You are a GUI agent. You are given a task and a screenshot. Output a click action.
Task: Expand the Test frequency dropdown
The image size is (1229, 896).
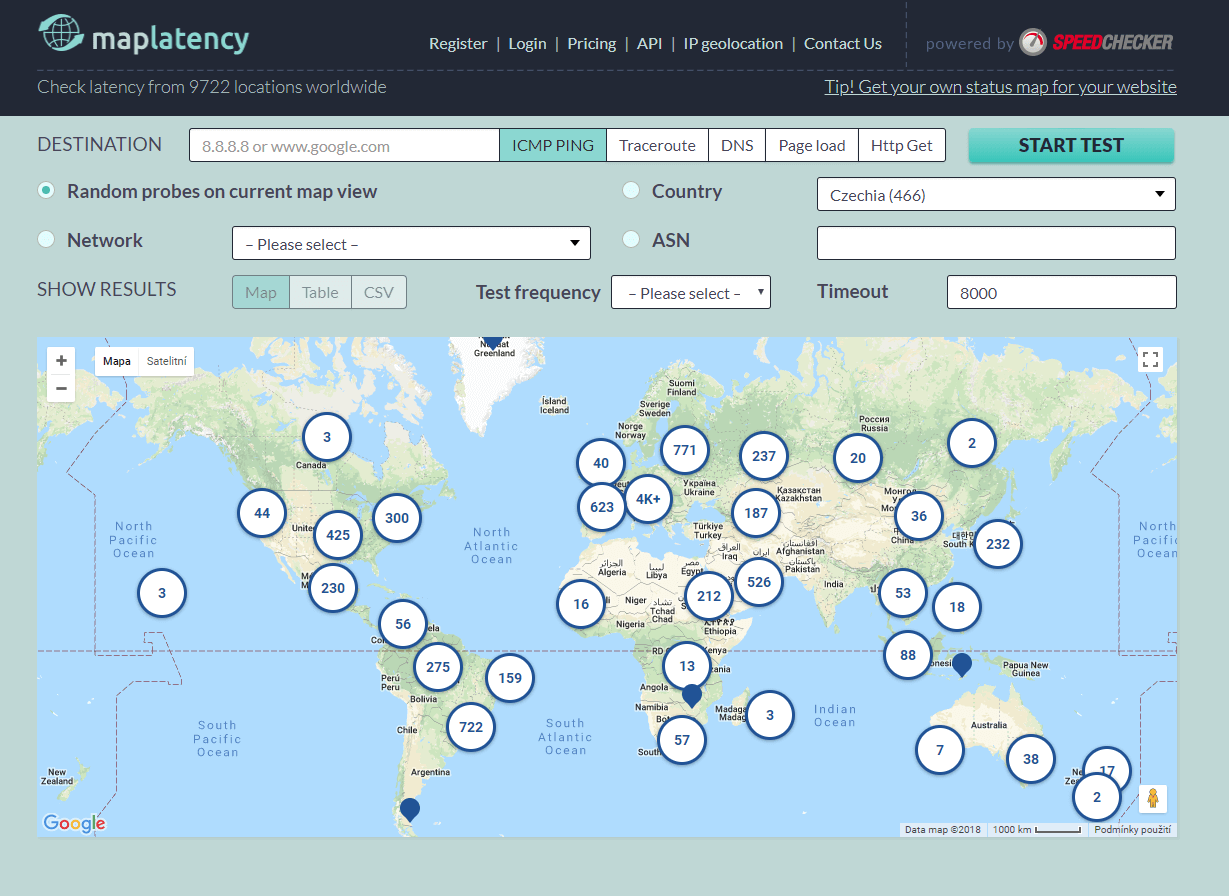point(691,293)
